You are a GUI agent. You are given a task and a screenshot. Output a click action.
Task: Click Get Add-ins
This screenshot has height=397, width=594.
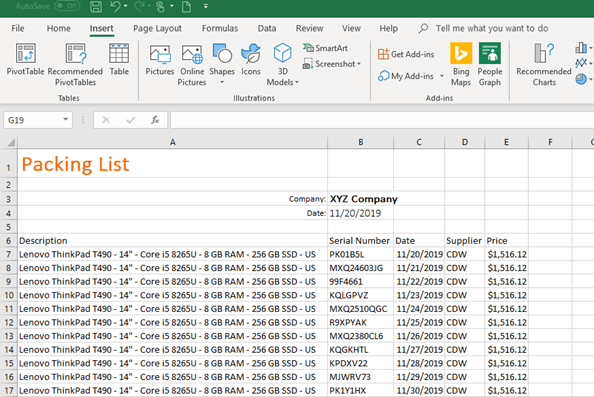point(406,54)
